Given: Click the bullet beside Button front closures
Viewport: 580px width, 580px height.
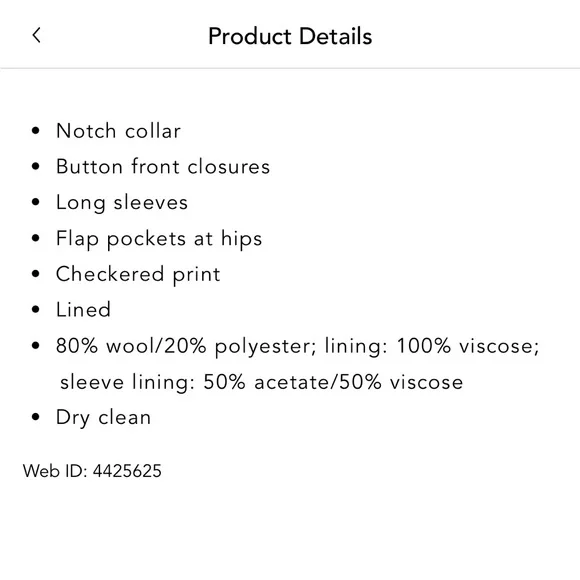Looking at the screenshot, I should 36,166.
